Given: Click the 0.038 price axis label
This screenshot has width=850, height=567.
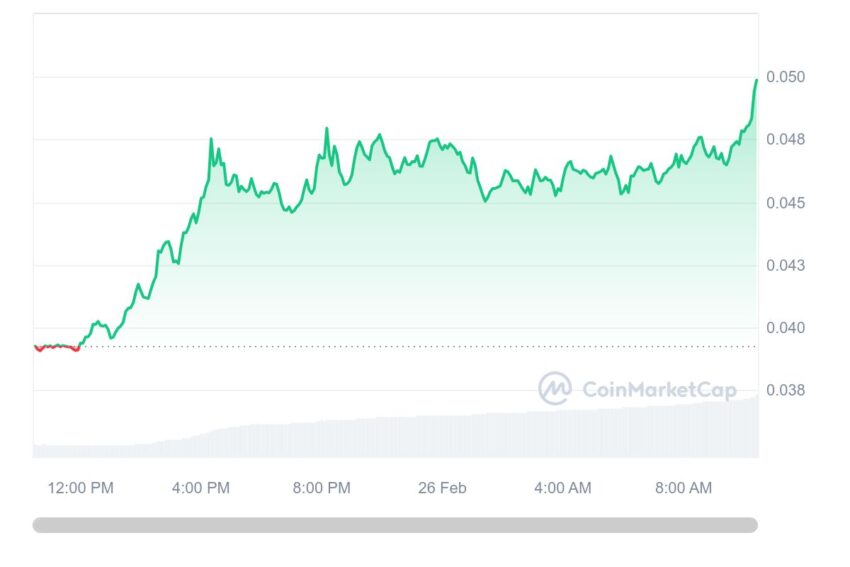Looking at the screenshot, I should tap(785, 390).
